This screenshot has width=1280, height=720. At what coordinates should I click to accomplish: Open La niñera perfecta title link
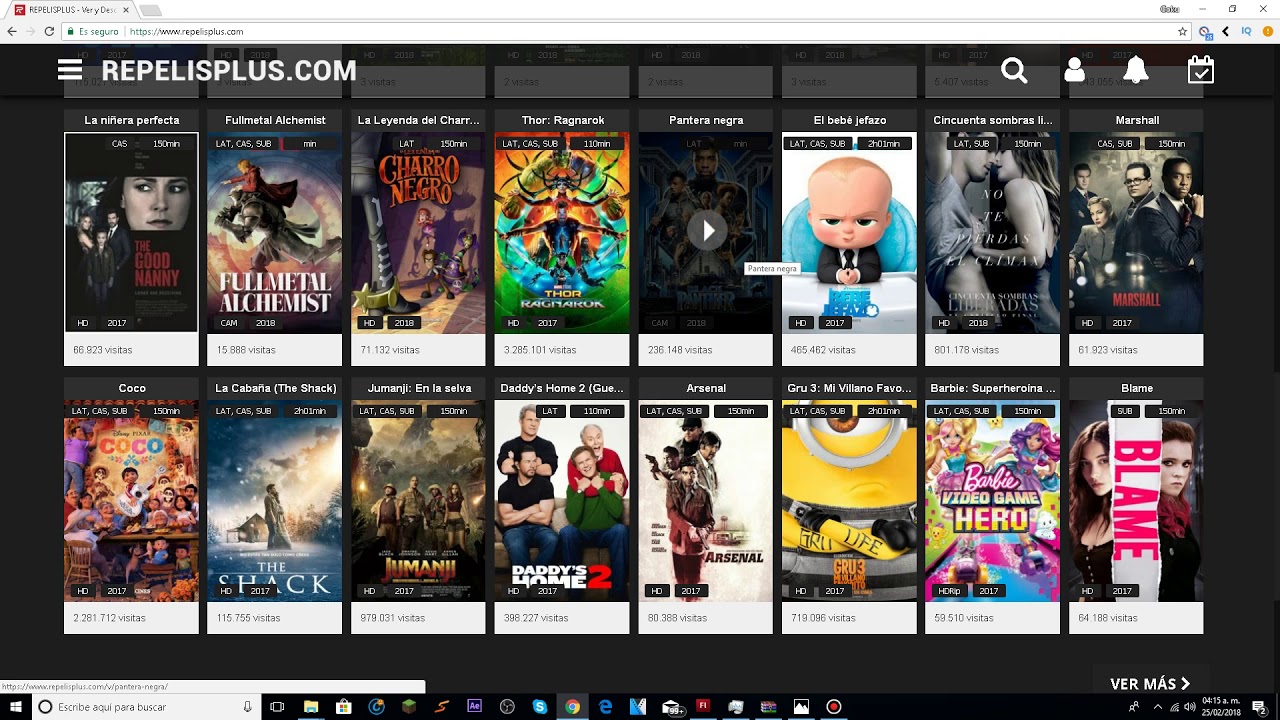[x=132, y=120]
